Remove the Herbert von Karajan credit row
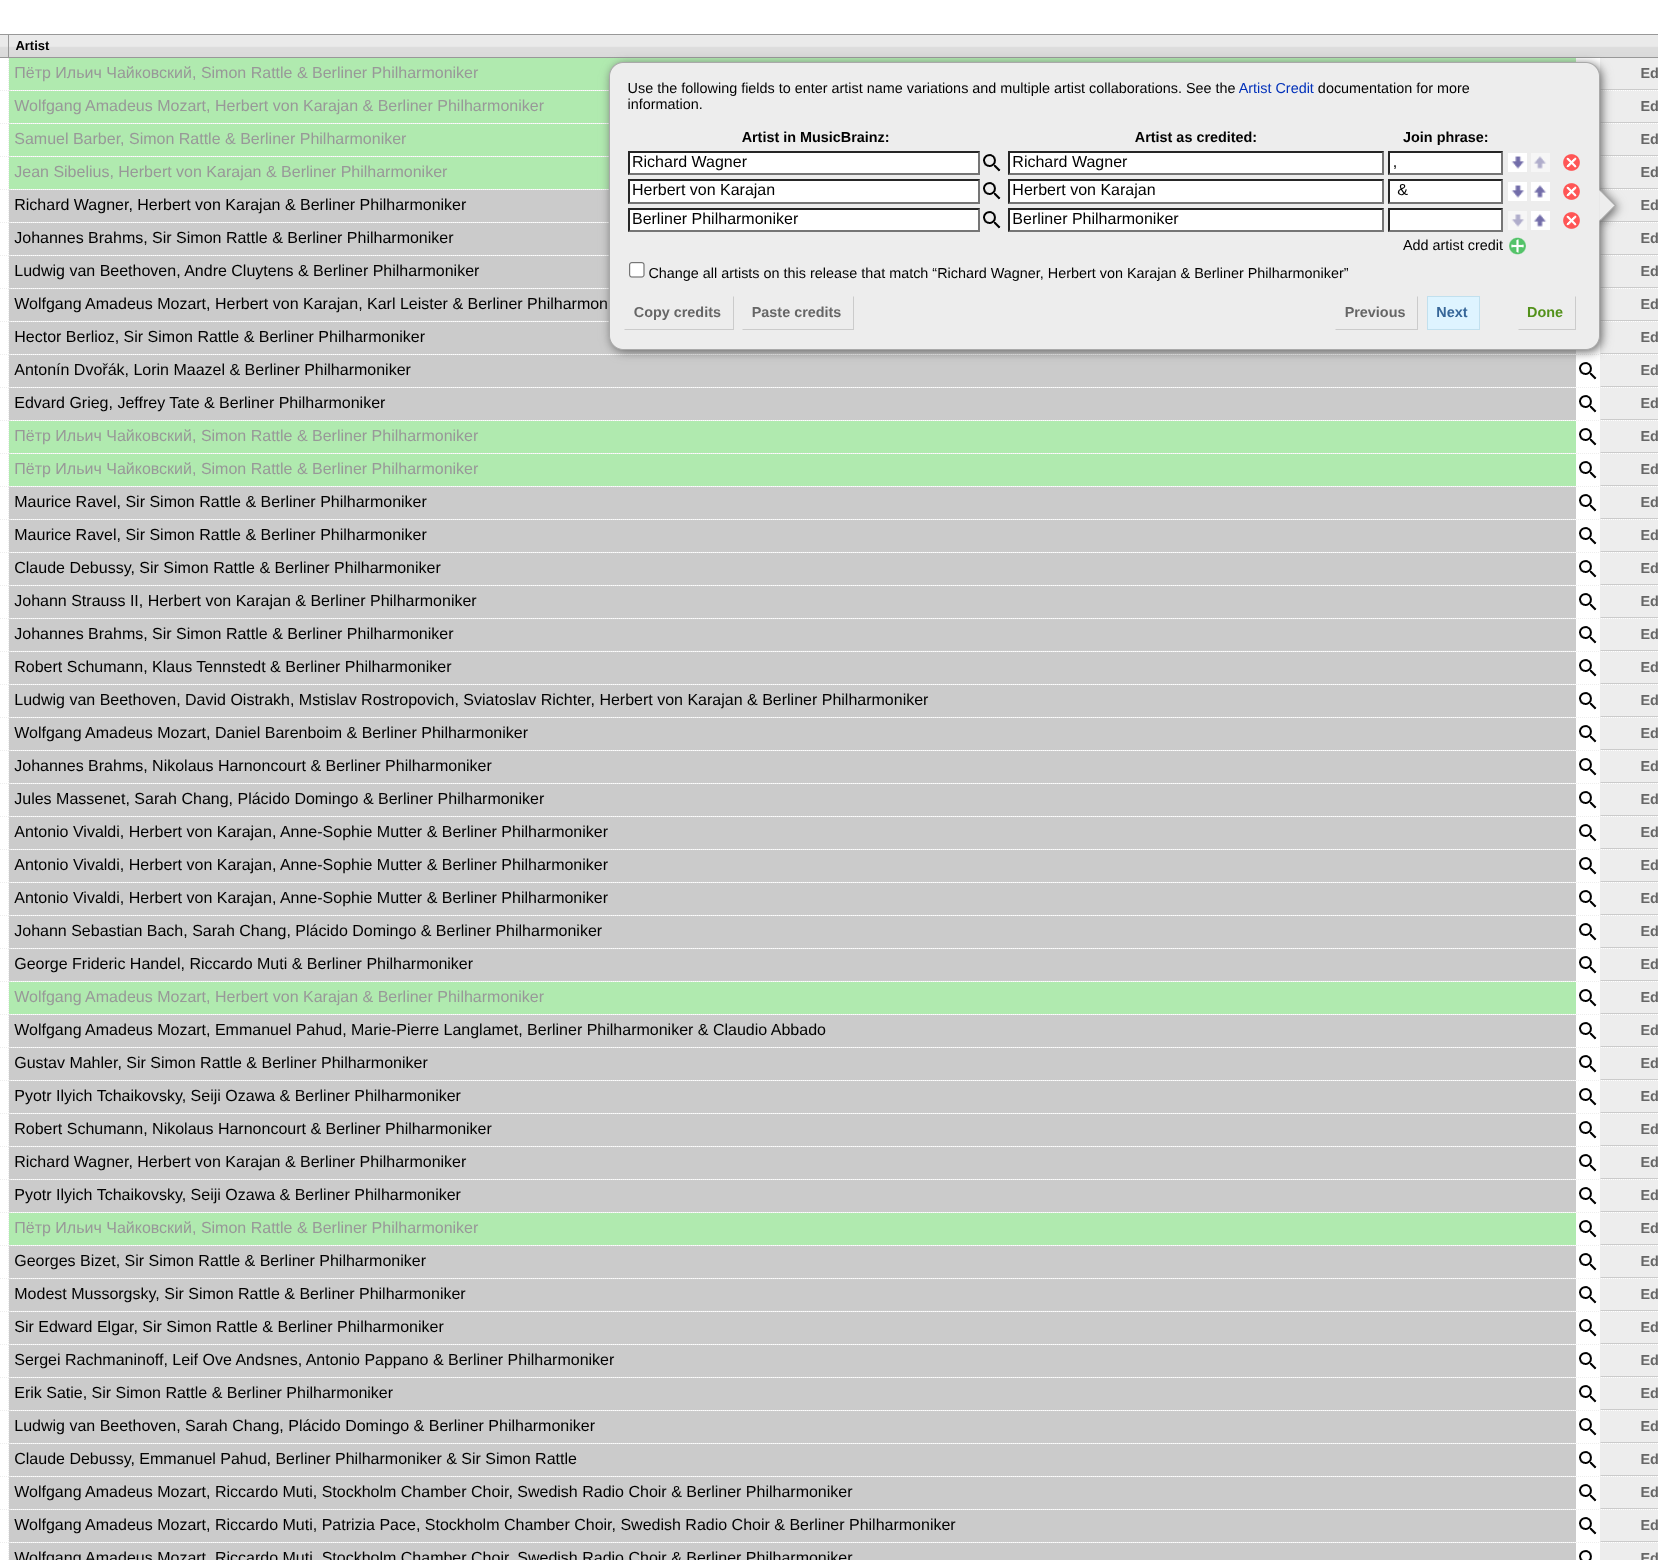The width and height of the screenshot is (1658, 1560). coord(1571,192)
